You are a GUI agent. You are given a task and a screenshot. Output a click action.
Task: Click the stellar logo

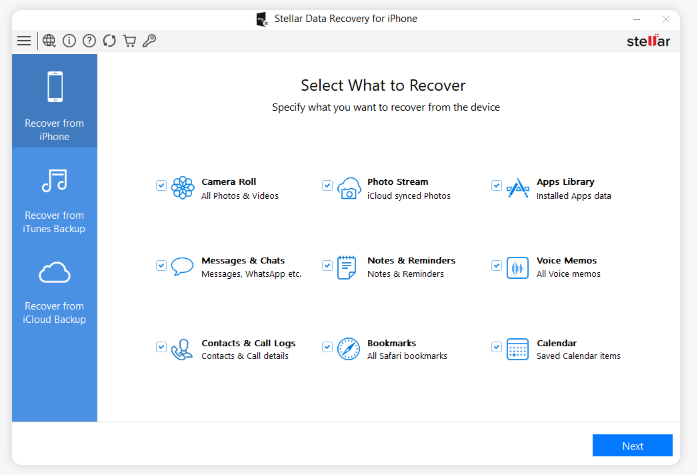[648, 41]
